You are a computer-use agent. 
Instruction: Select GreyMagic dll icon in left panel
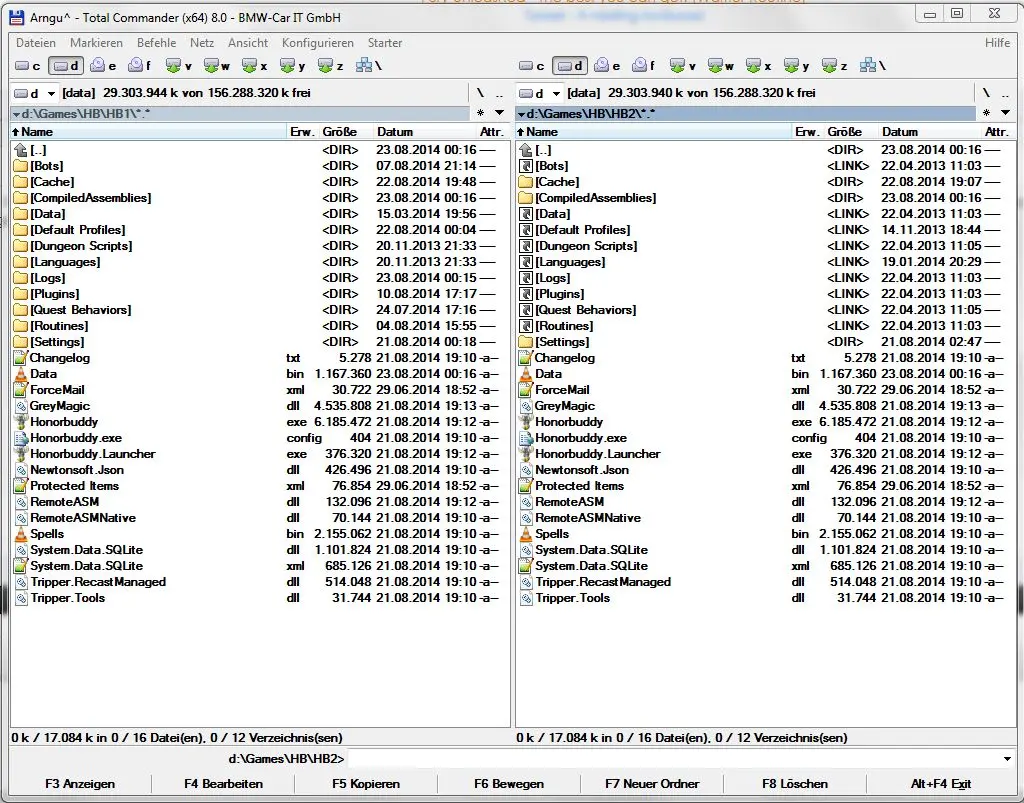[x=21, y=406]
